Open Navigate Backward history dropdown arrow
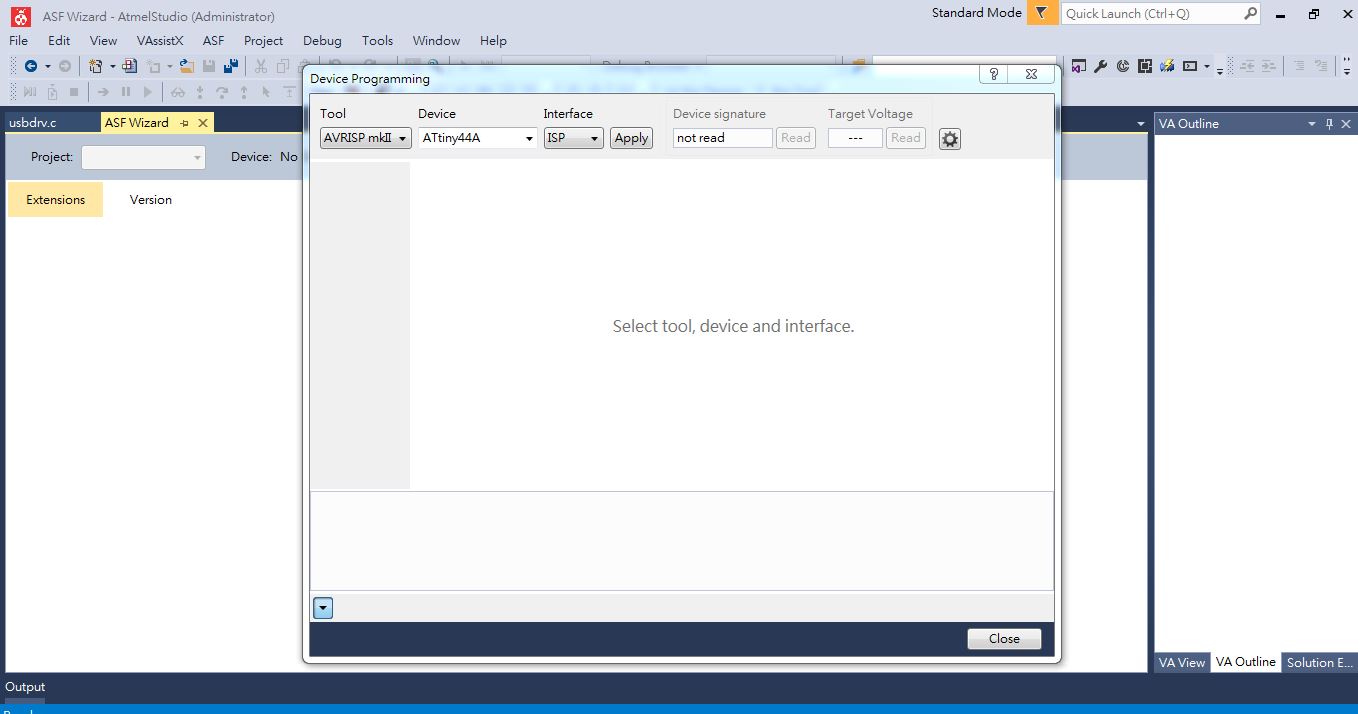This screenshot has width=1358, height=714. point(46,66)
